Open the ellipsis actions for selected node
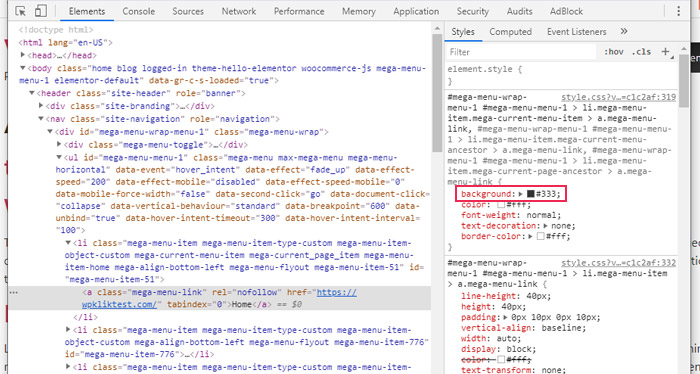700x374 pixels. (14, 292)
